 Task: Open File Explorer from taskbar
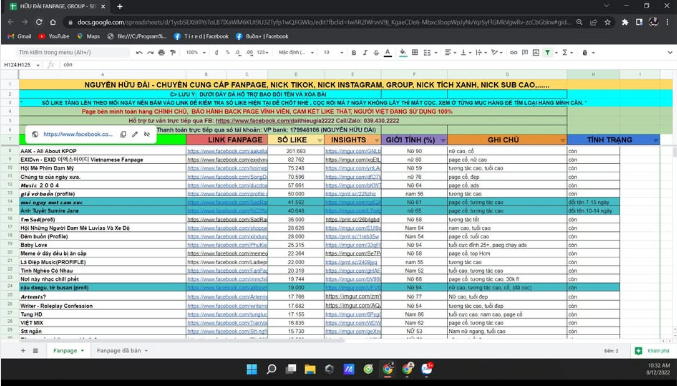pyautogui.click(x=310, y=369)
